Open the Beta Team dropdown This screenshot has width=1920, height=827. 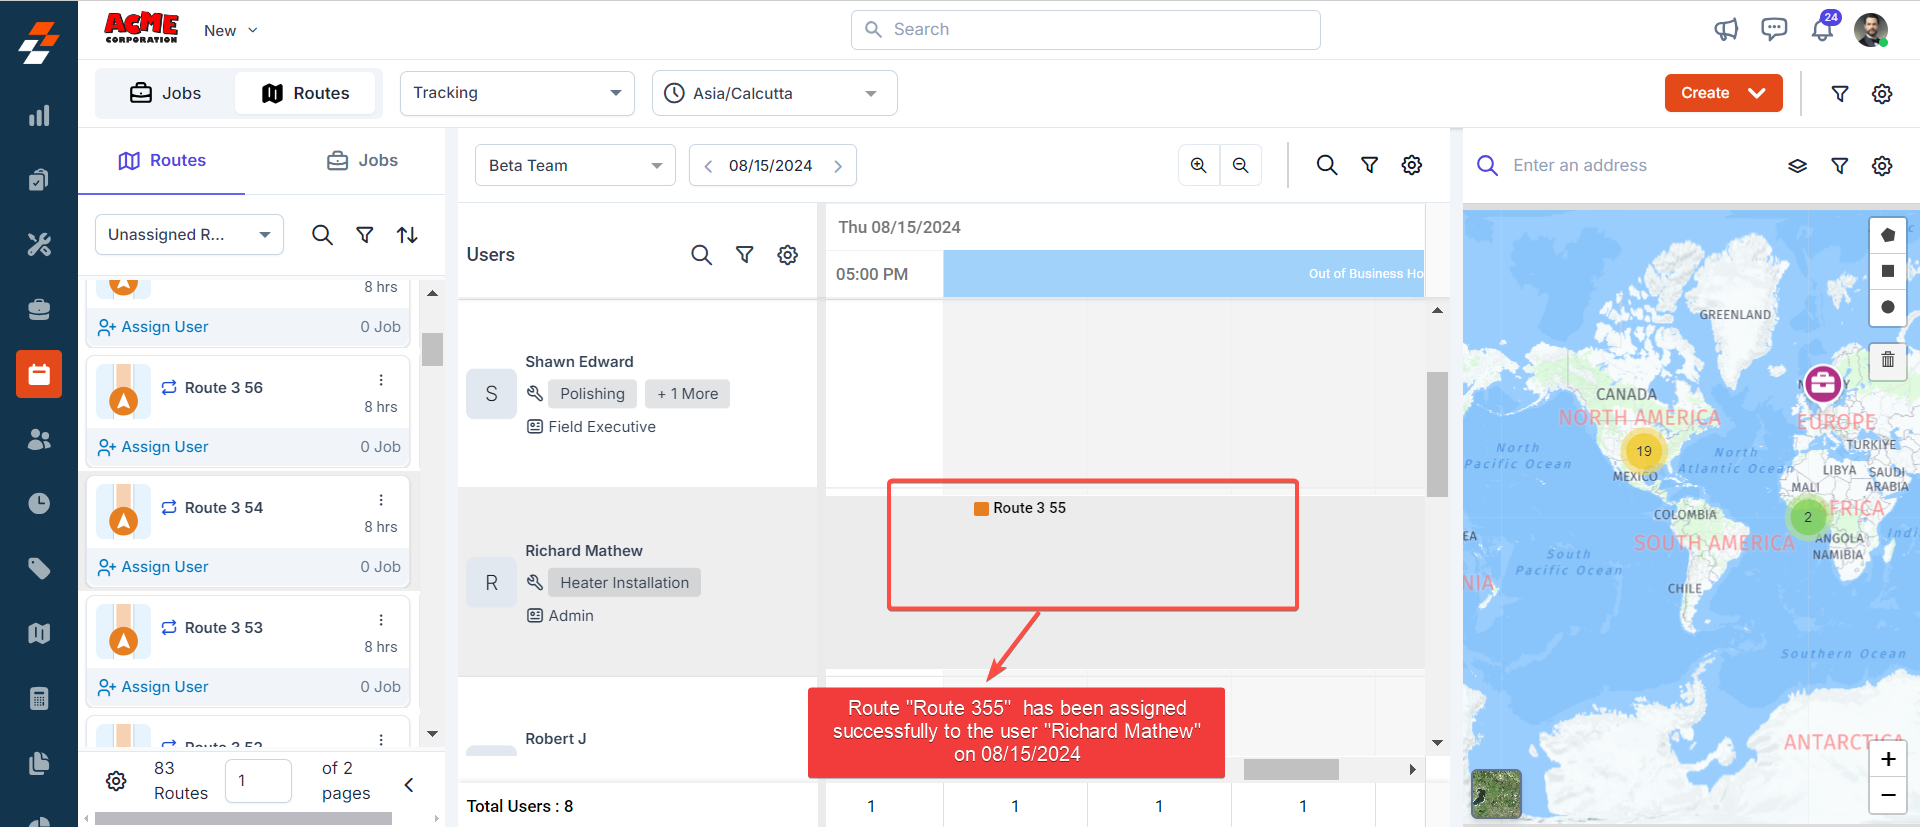click(575, 165)
